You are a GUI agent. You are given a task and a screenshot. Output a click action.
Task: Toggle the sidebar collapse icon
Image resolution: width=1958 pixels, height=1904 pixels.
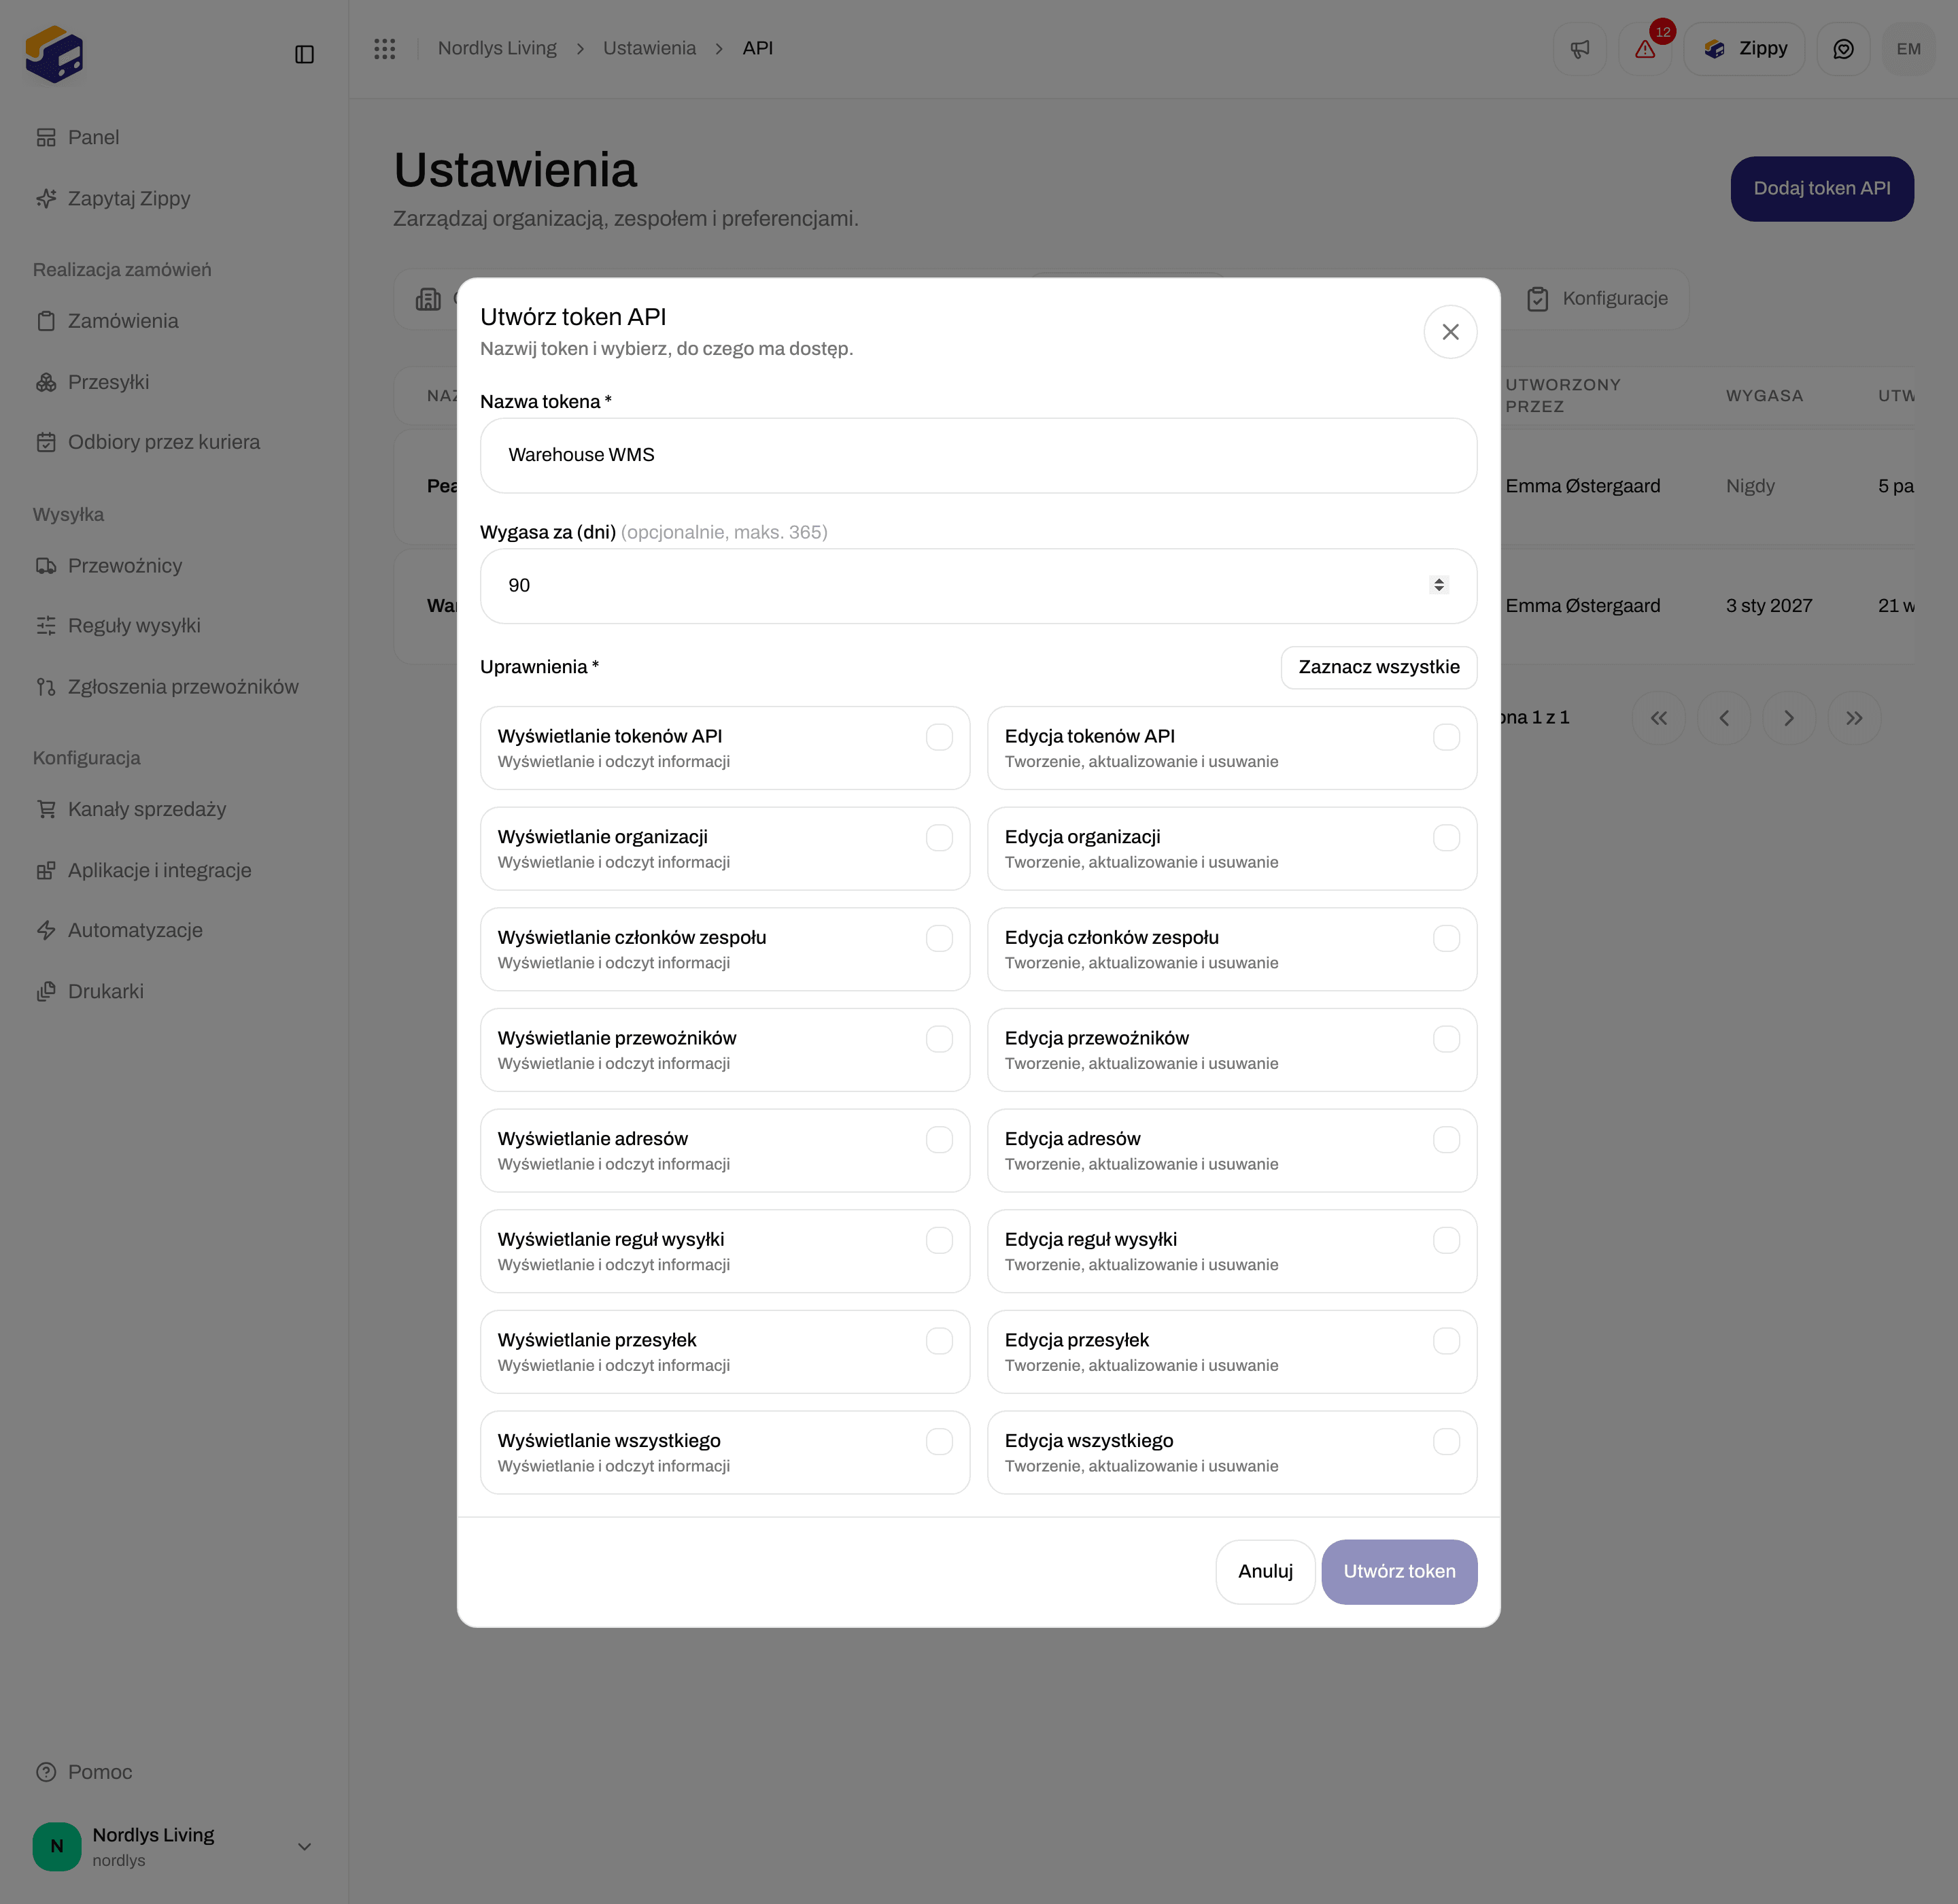[x=304, y=54]
